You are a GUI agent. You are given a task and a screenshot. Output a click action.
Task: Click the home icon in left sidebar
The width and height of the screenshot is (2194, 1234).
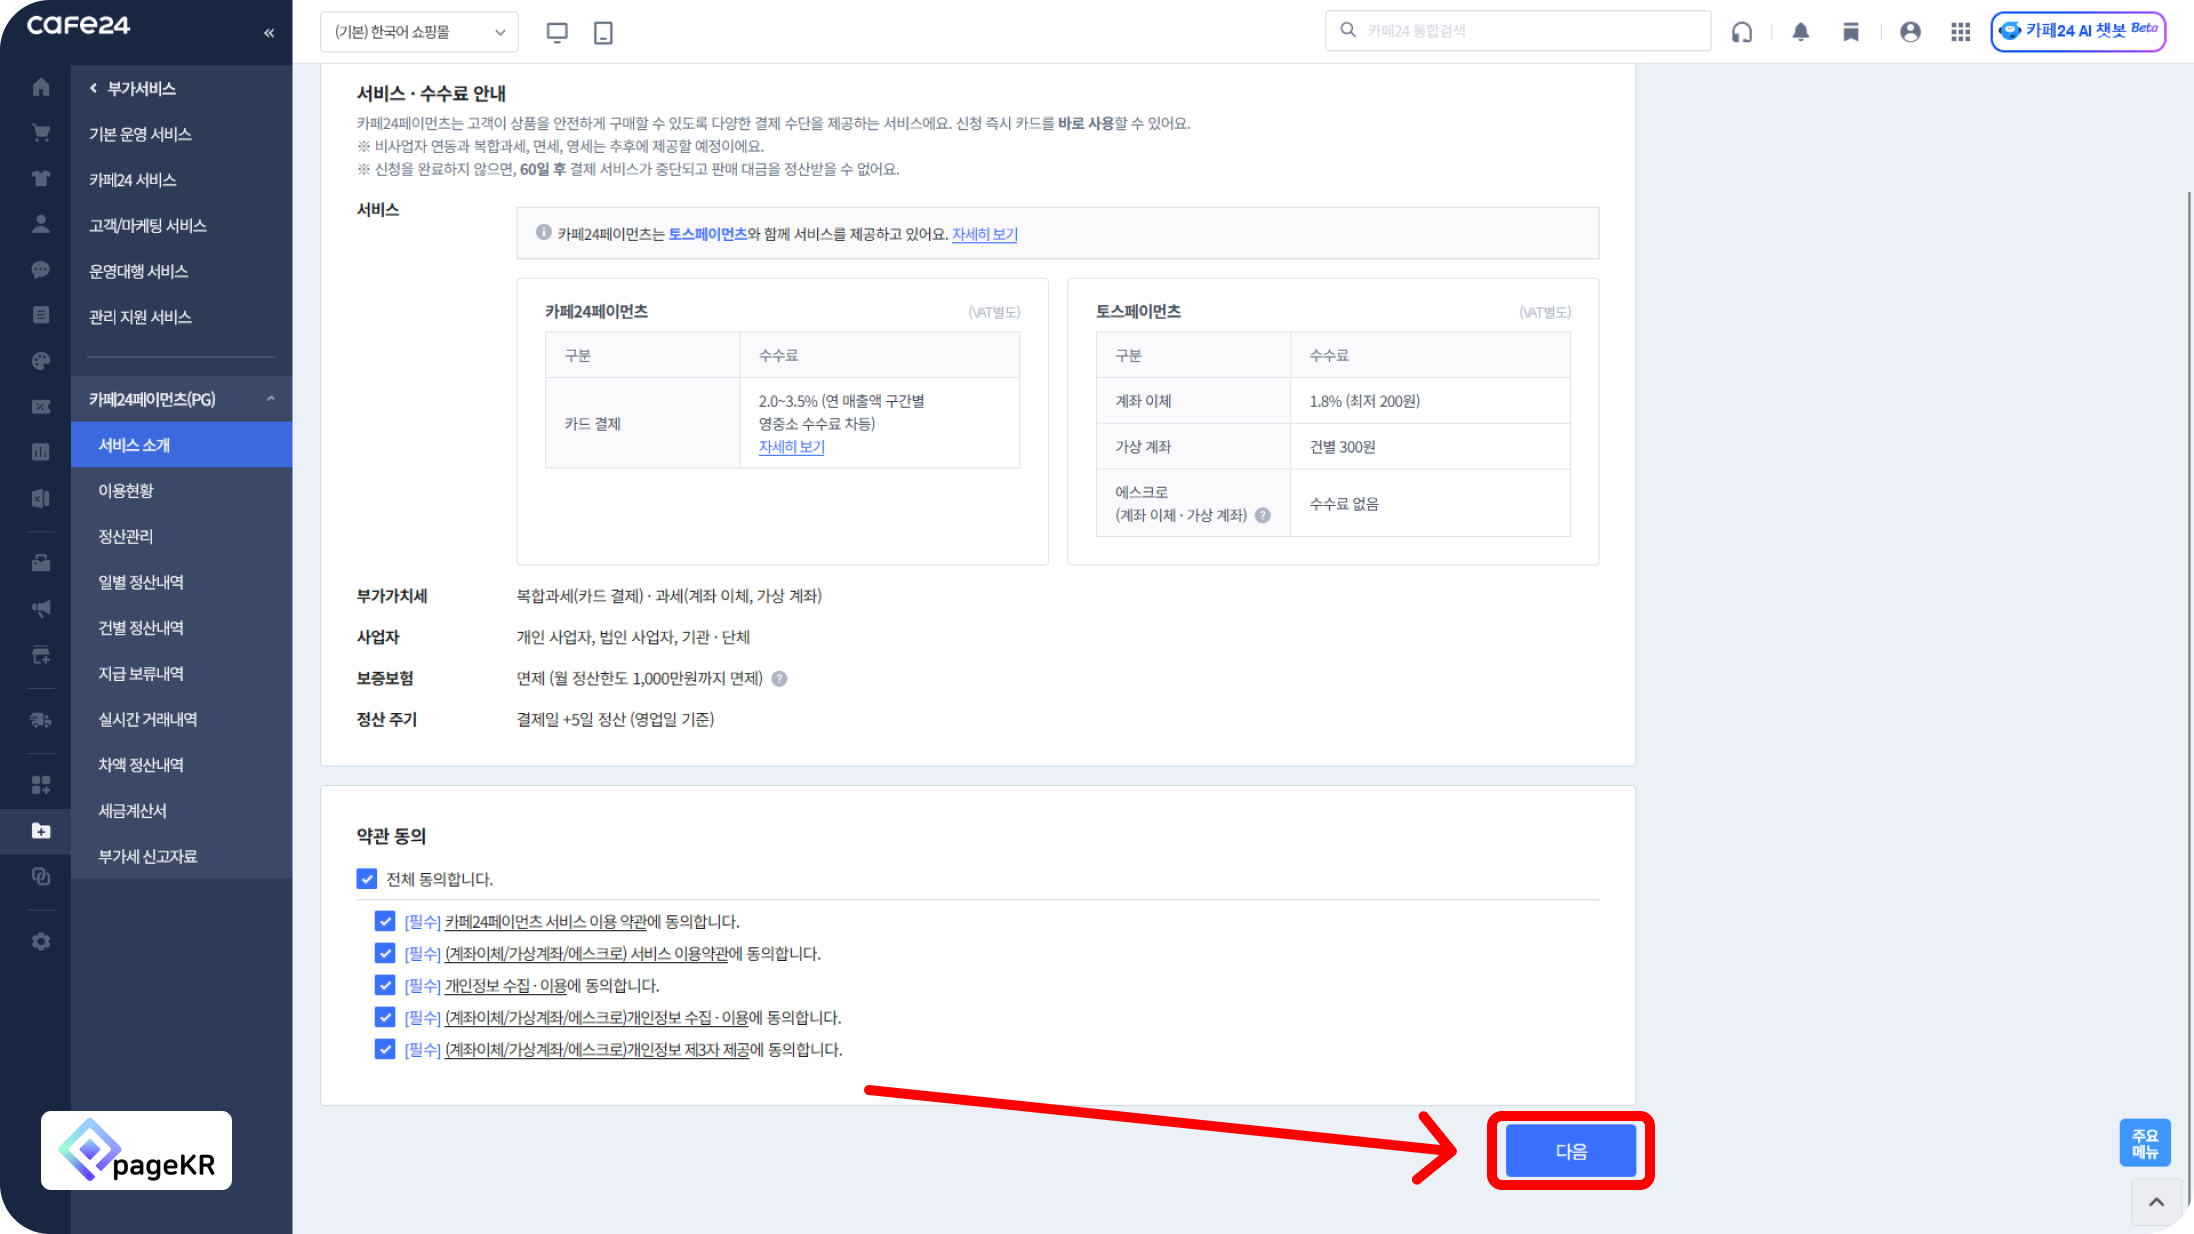tap(41, 87)
